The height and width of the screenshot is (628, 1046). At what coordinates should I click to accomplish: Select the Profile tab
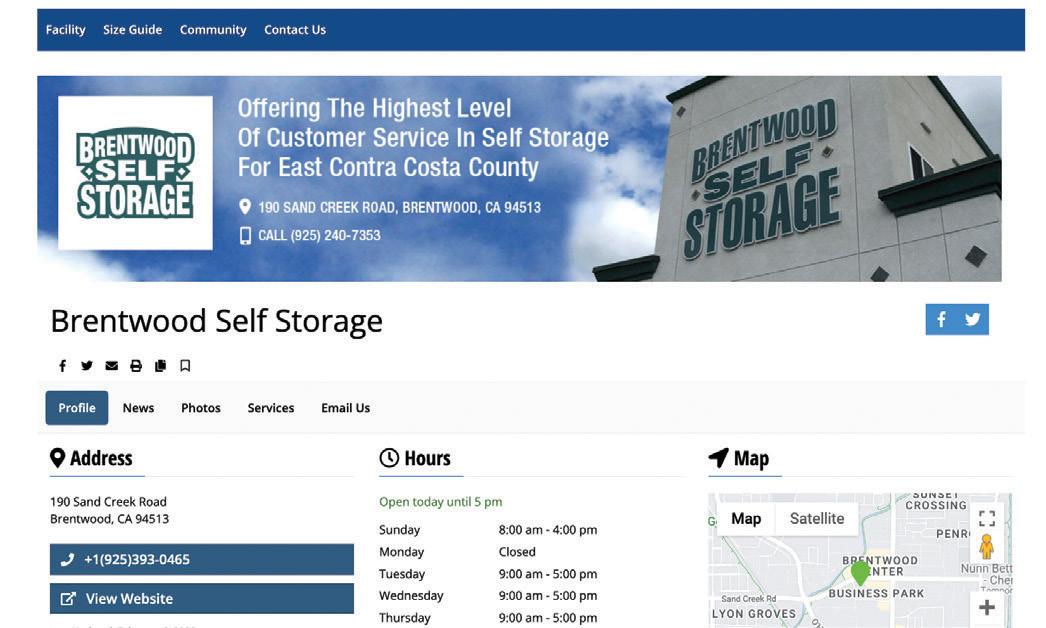[x=77, y=408]
